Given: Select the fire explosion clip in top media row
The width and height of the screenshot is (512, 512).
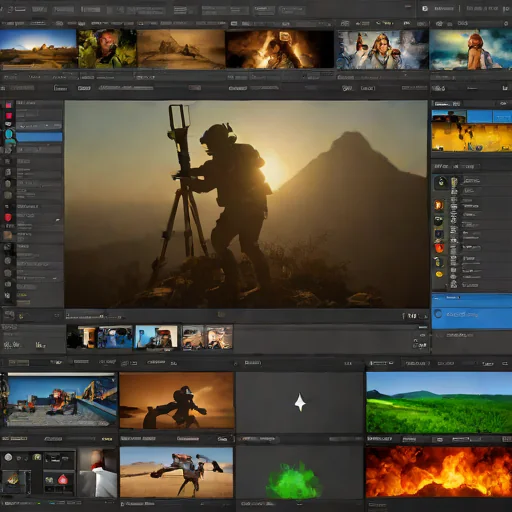Looking at the screenshot, I should click(279, 49).
